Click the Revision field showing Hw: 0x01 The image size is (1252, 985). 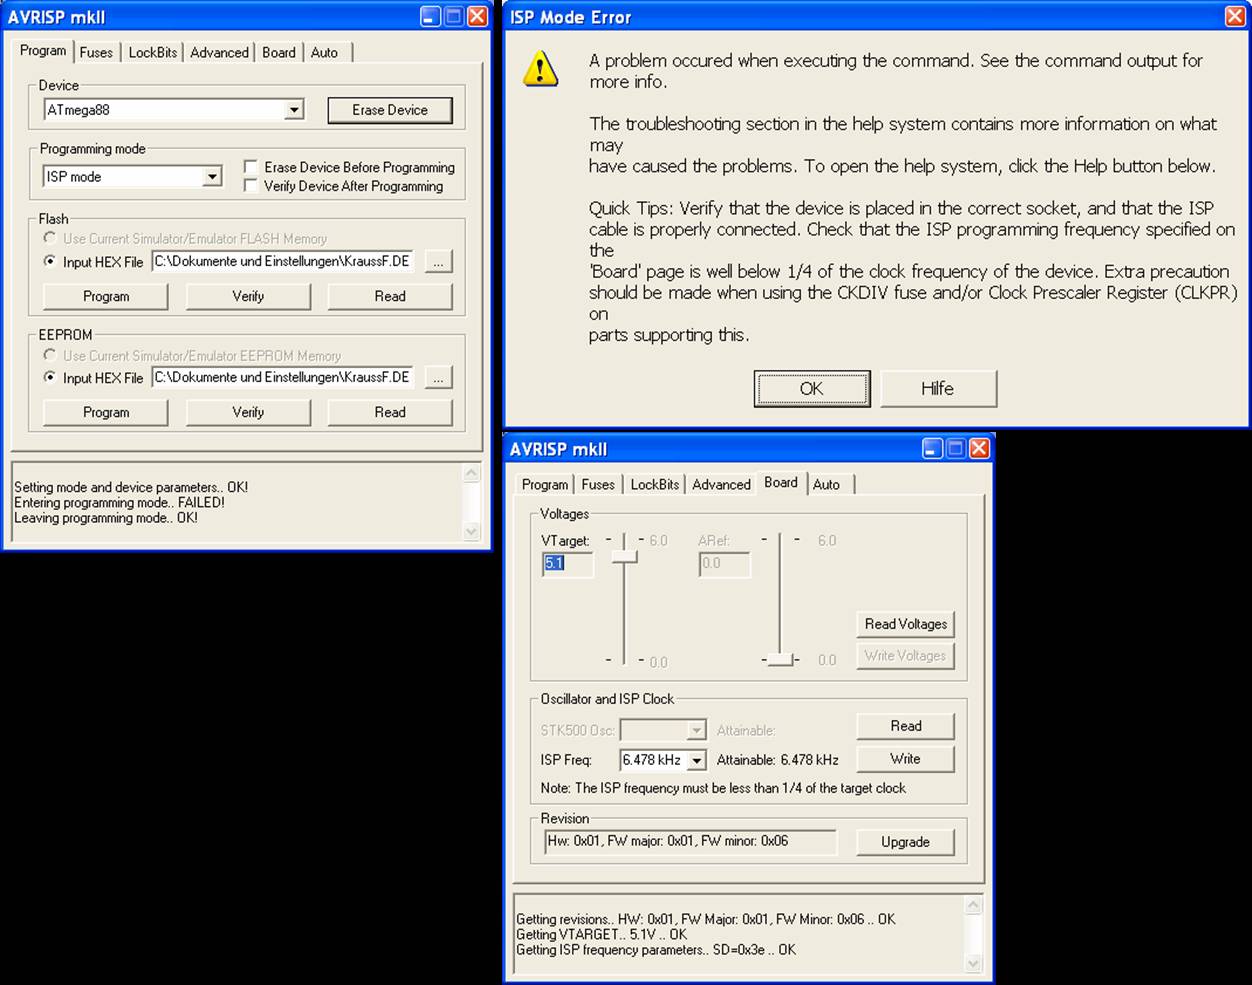tap(690, 841)
